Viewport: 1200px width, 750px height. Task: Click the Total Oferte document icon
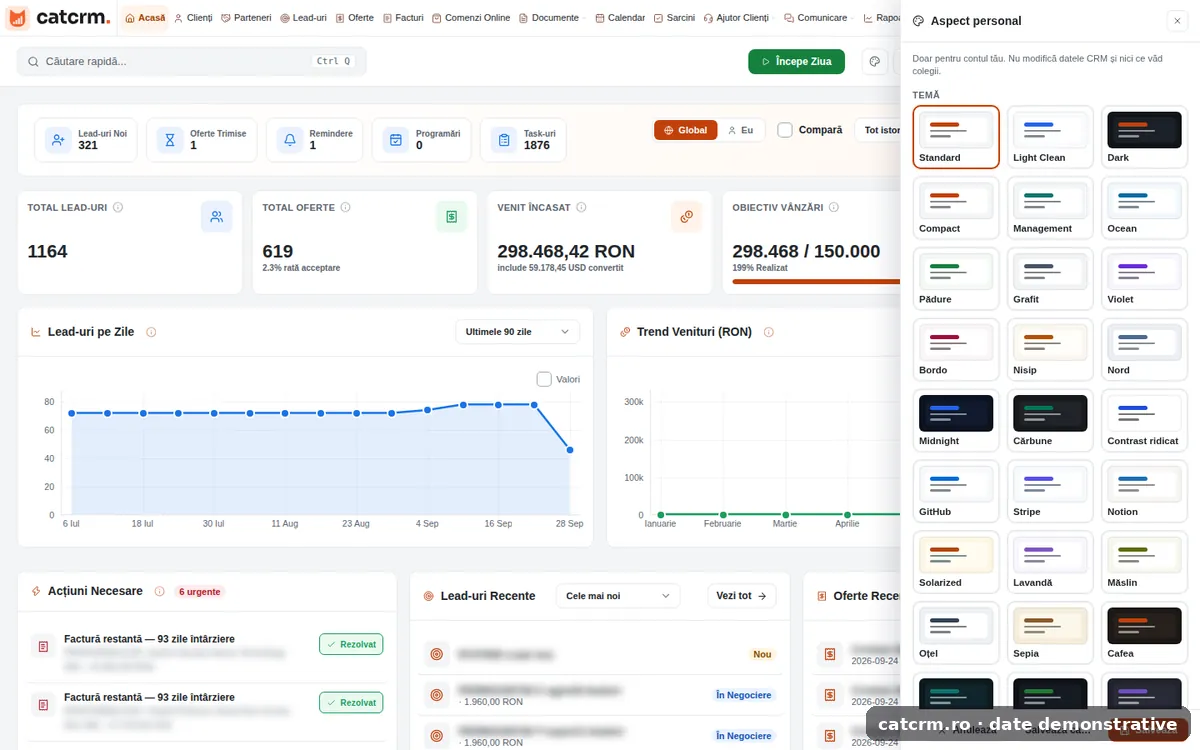451,216
